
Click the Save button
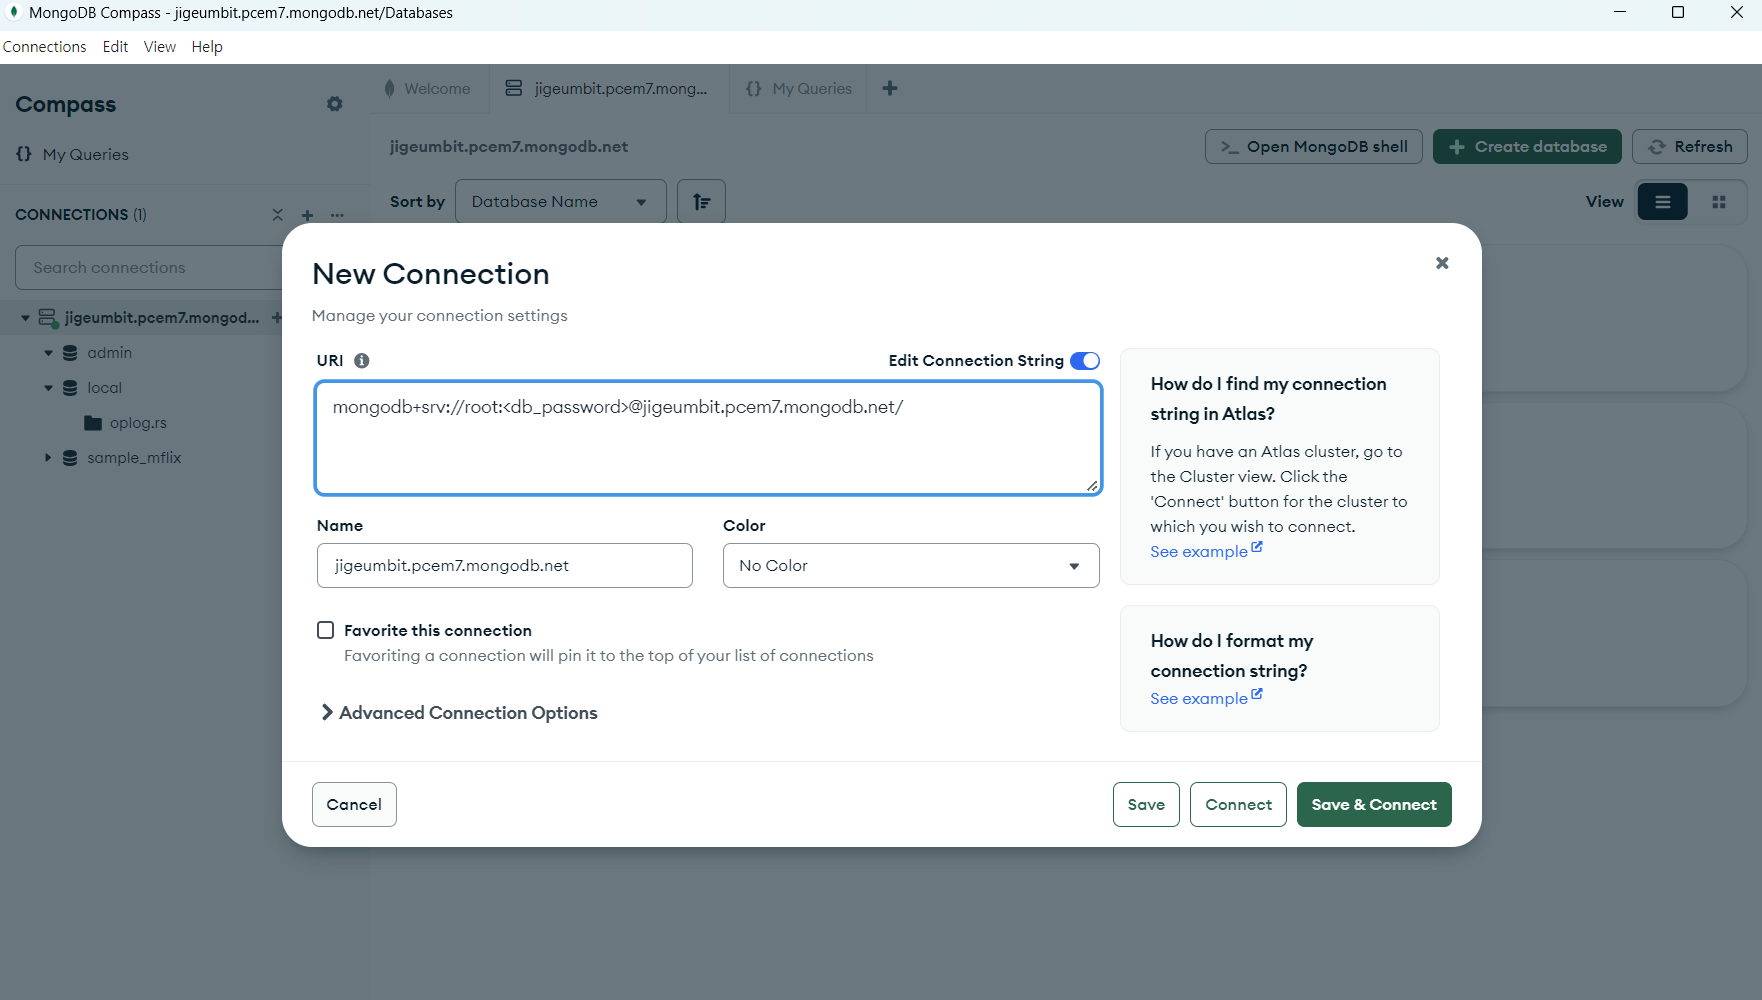click(1146, 805)
